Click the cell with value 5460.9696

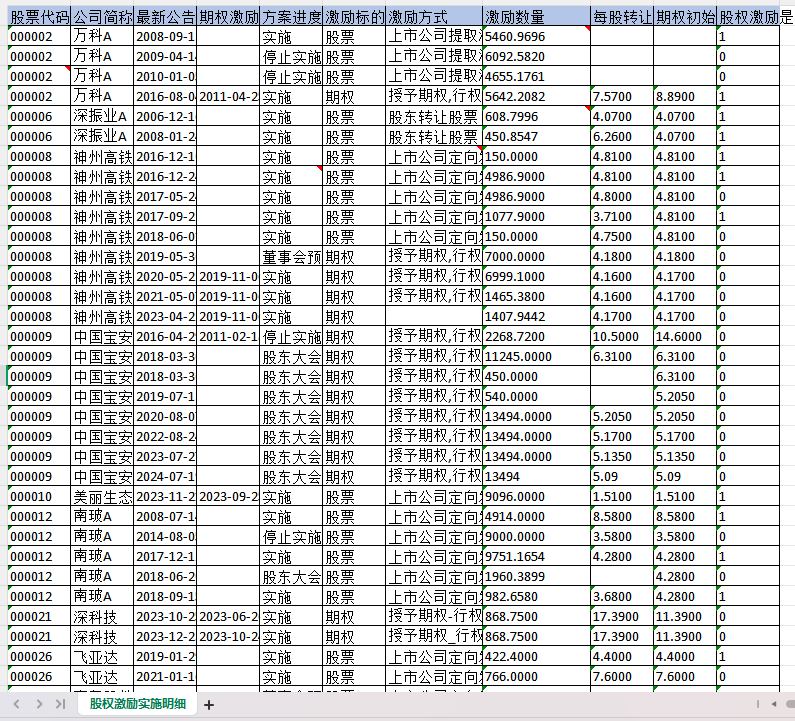point(536,37)
